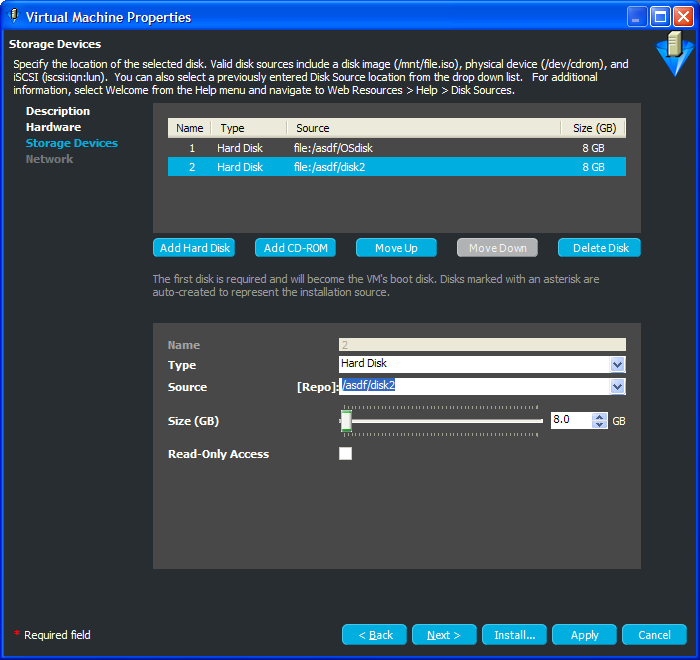The height and width of the screenshot is (660, 700).
Task: Sort by the Name column header
Action: click(x=189, y=128)
